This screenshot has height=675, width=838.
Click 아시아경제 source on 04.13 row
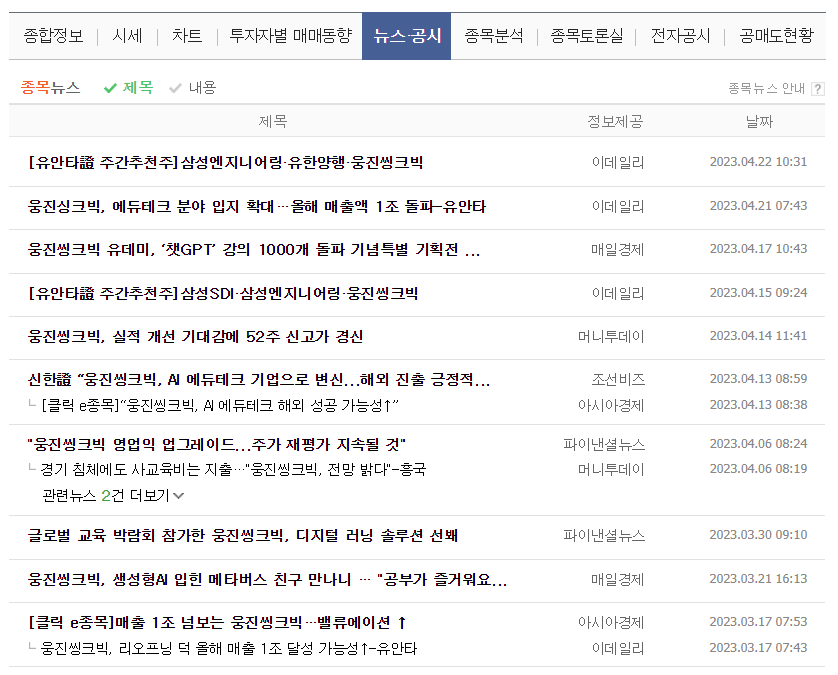pyautogui.click(x=611, y=406)
